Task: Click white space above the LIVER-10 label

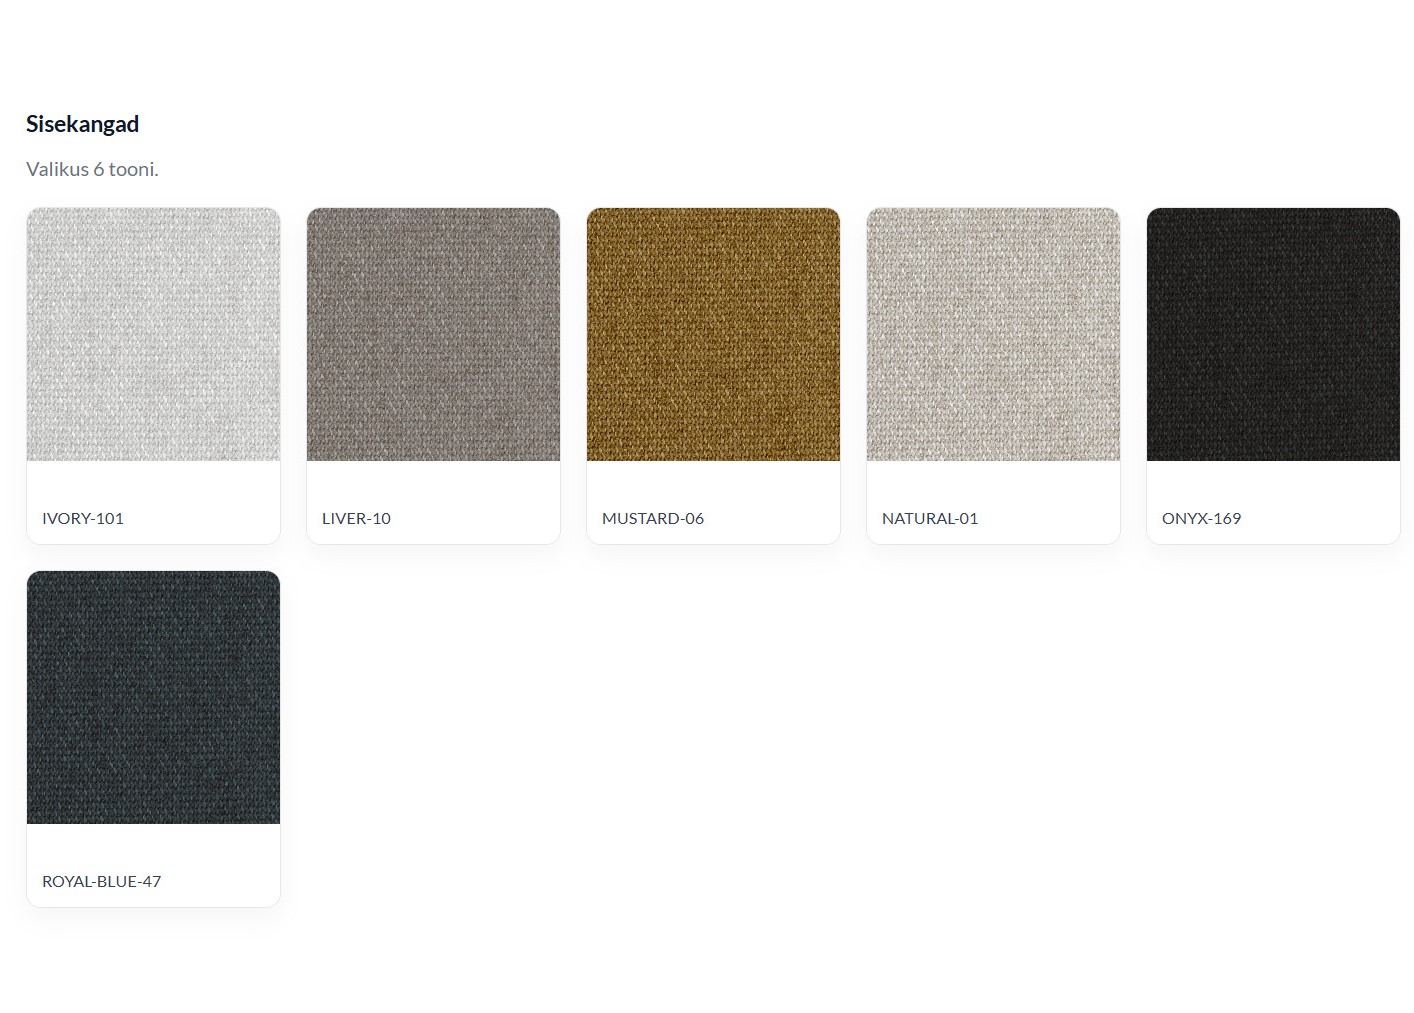Action: coord(433,484)
